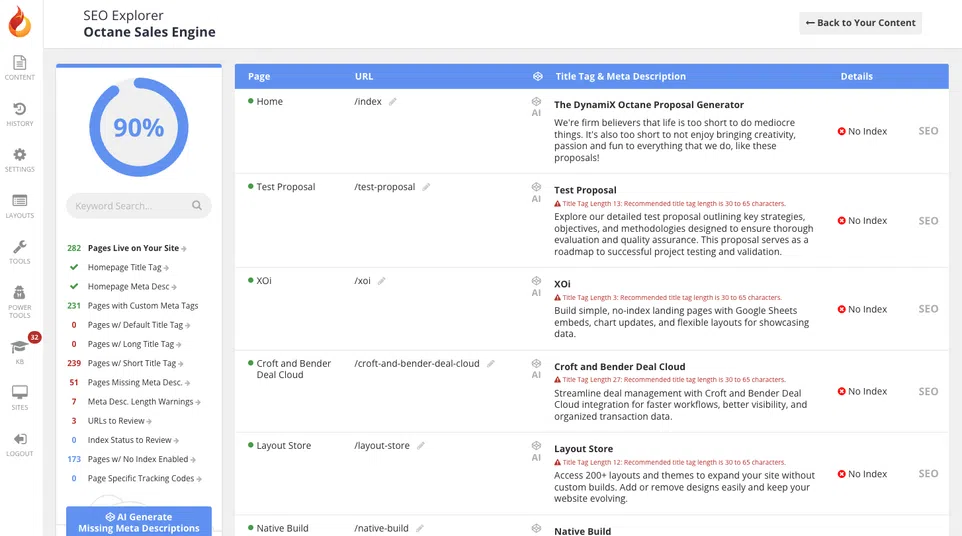Click title "The DynamiX Octane Proposal Generator"

point(648,105)
